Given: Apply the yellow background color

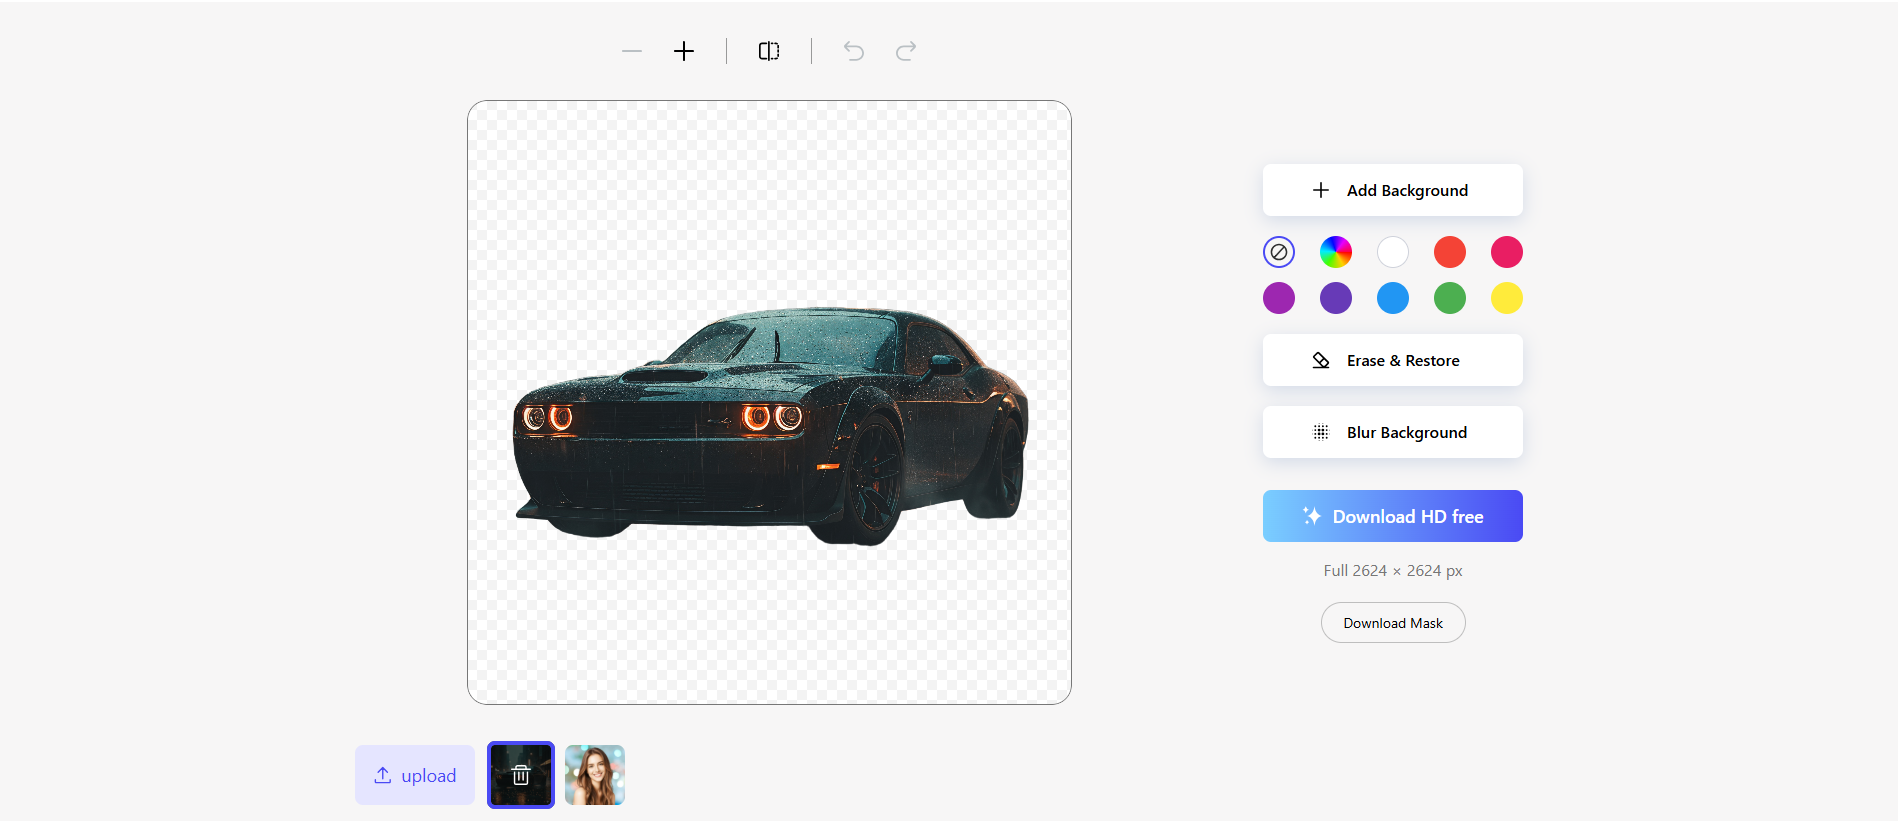Looking at the screenshot, I should (x=1507, y=298).
